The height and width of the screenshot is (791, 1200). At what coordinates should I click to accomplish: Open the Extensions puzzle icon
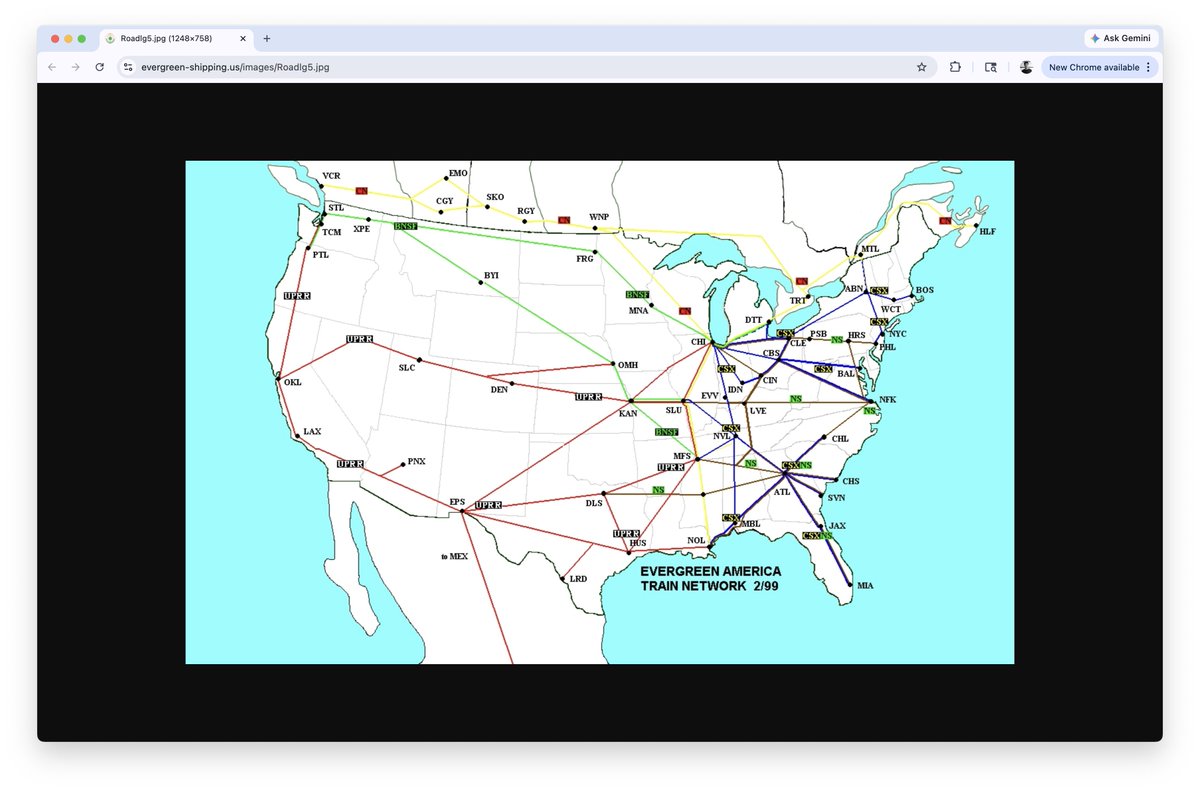[x=955, y=67]
